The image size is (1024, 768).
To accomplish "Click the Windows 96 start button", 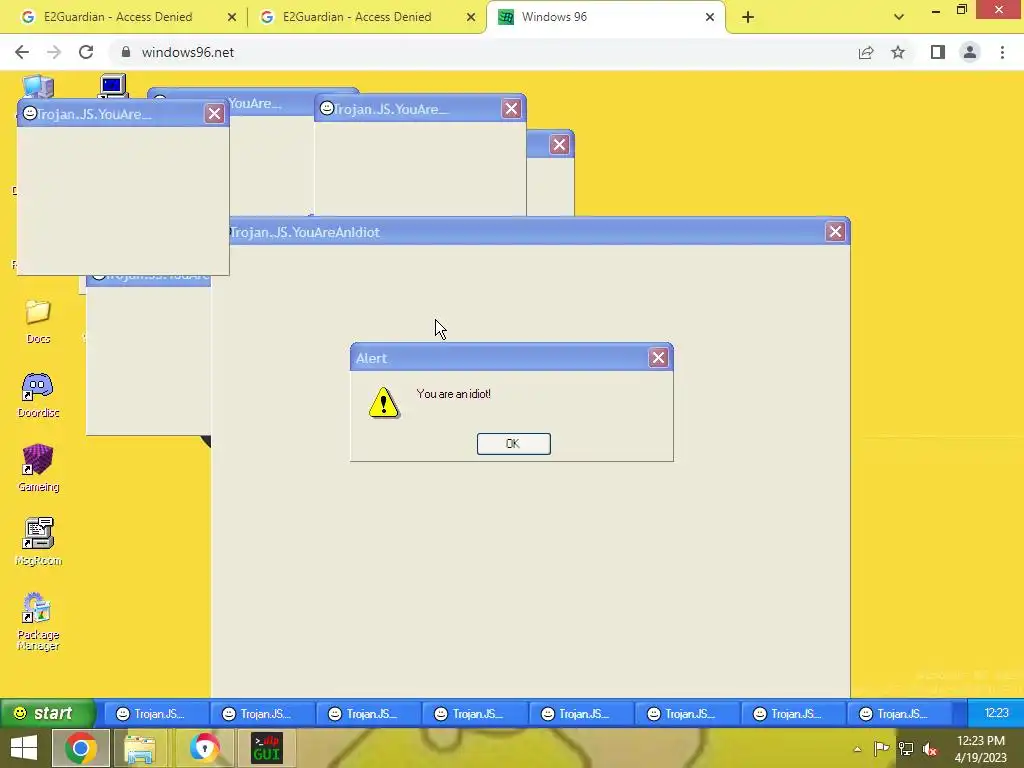I will pyautogui.click(x=47, y=713).
